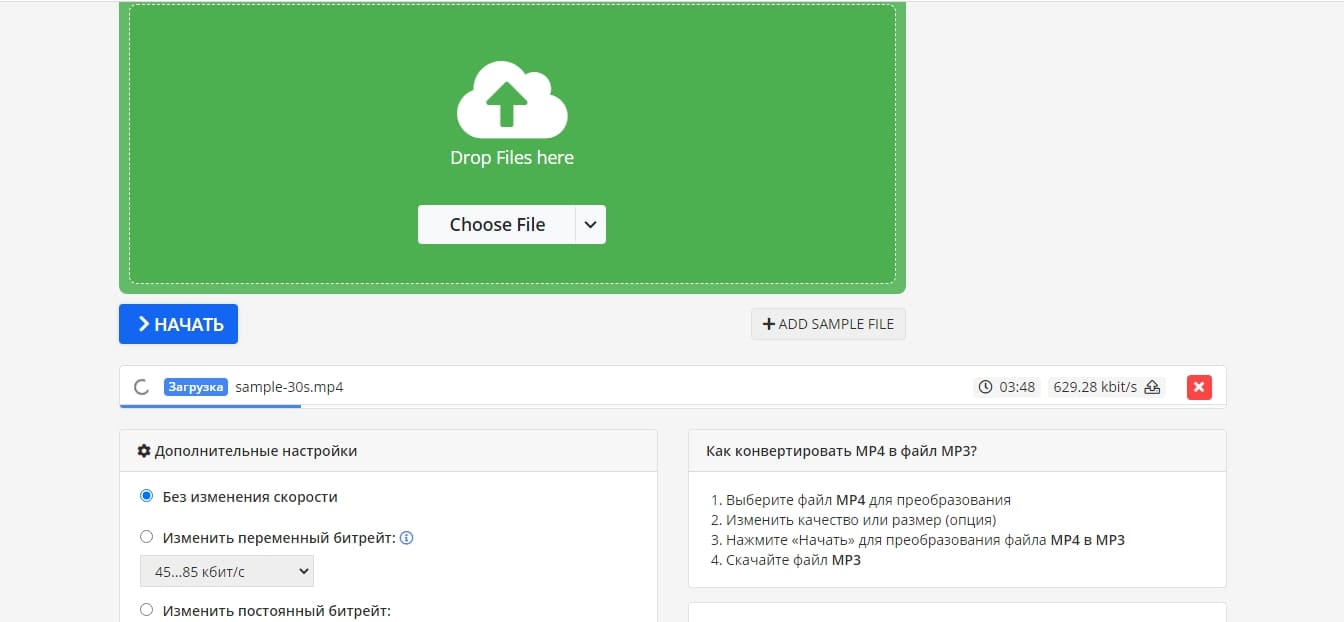The image size is (1344, 622).
Task: Click the arrow icon on the НАЧАТЬ button
Action: tap(144, 324)
